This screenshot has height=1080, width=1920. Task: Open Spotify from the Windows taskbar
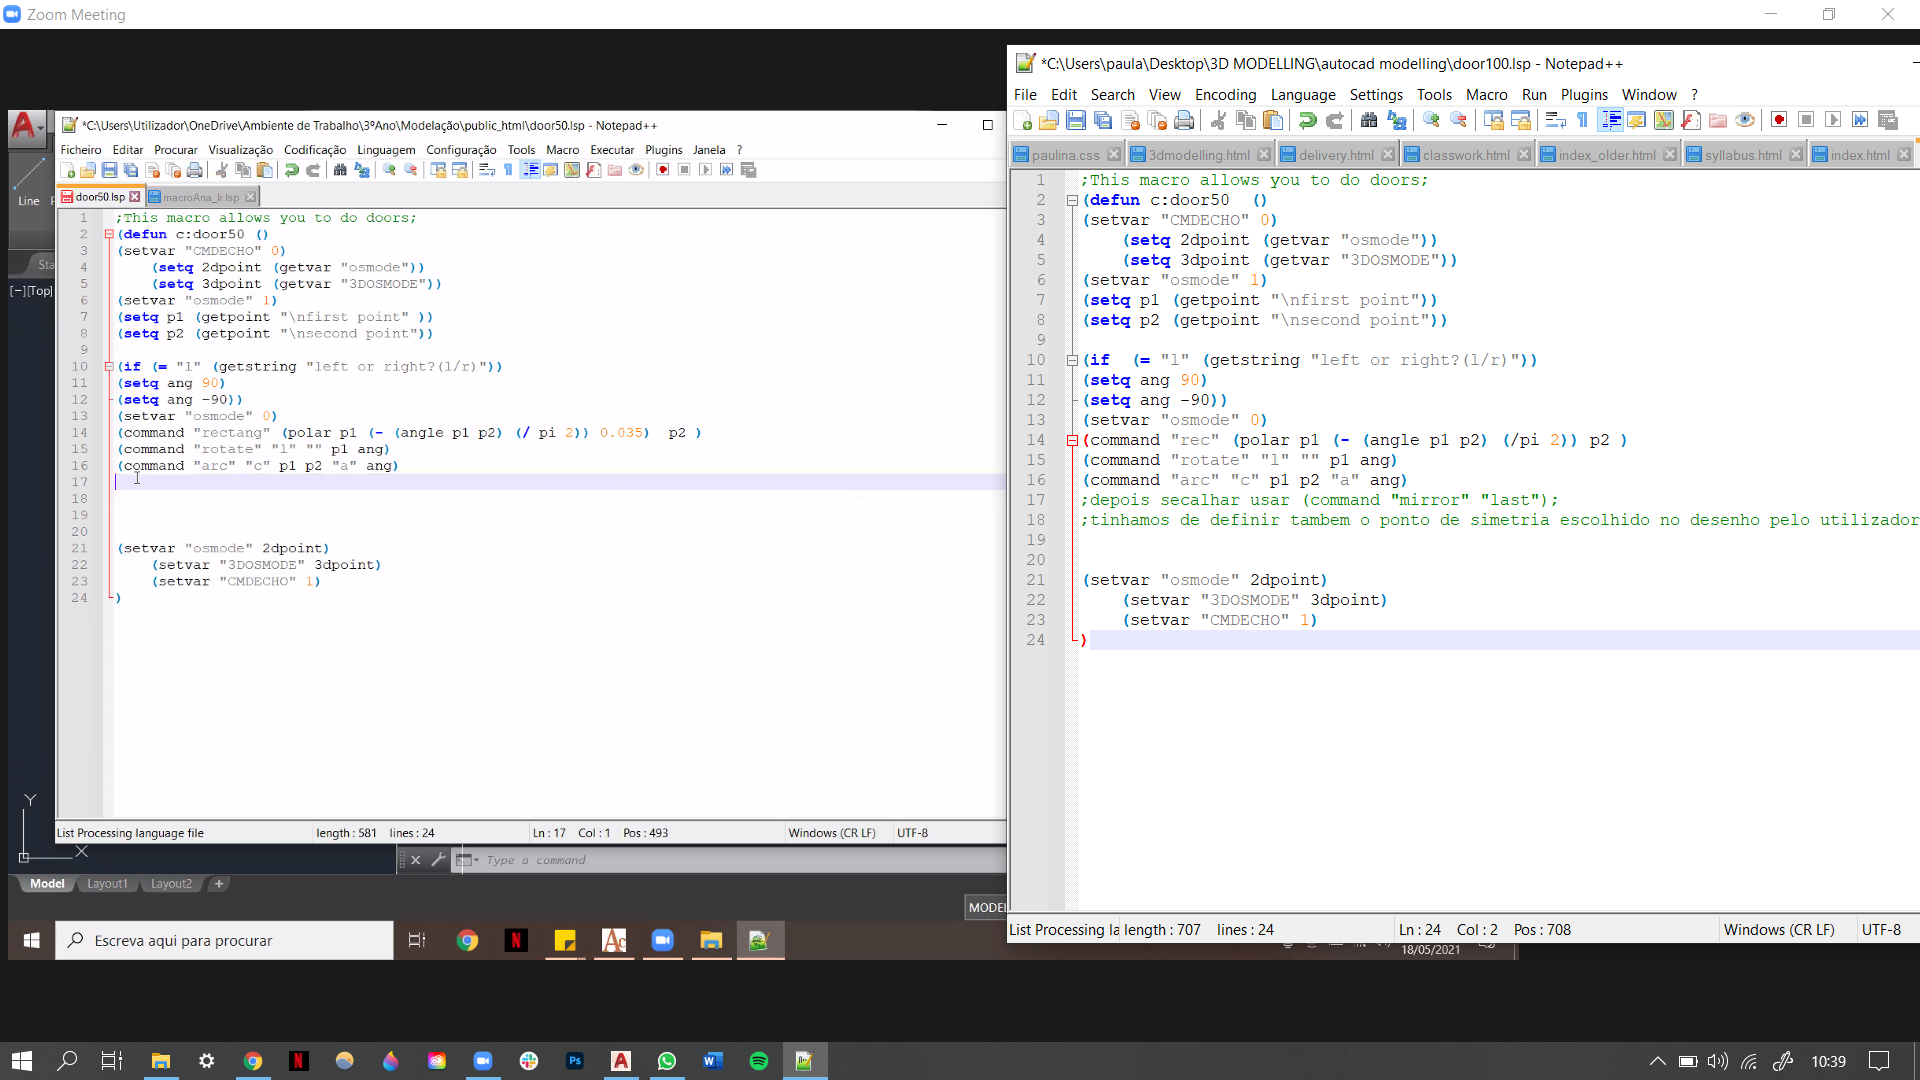[759, 1061]
